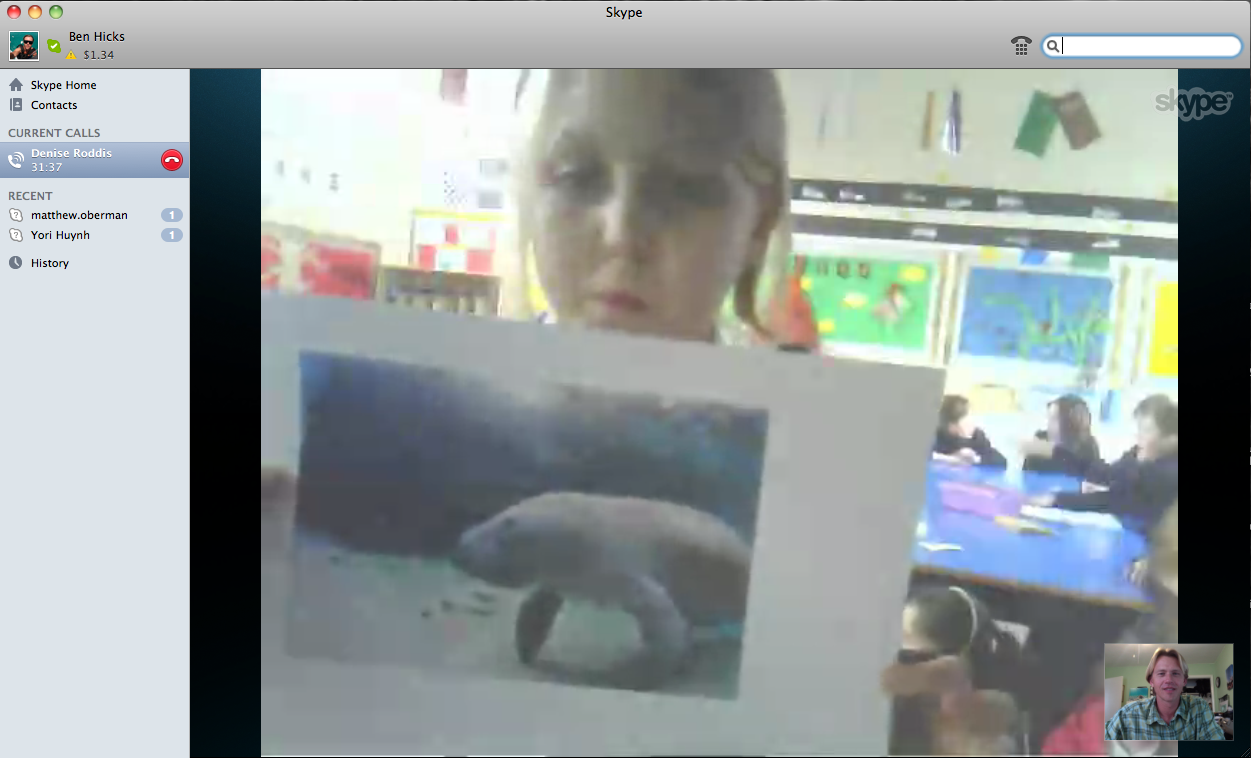Change the green online status icon
This screenshot has width=1251, height=758.
[x=54, y=46]
